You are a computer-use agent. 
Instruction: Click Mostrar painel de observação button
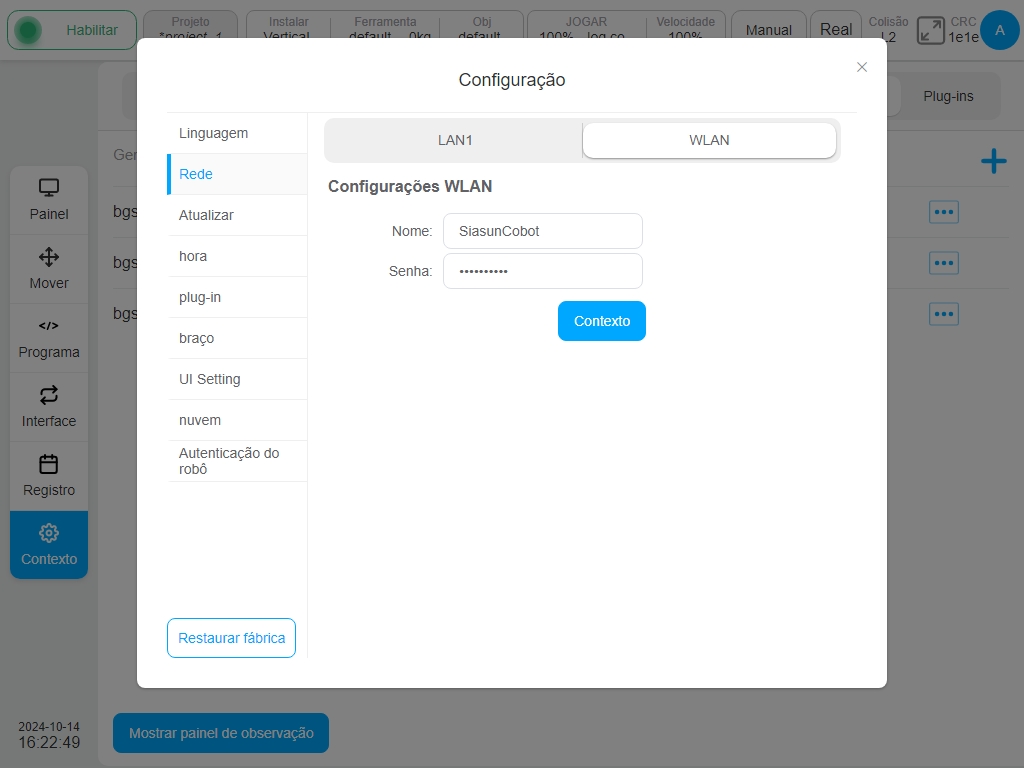pyautogui.click(x=221, y=733)
